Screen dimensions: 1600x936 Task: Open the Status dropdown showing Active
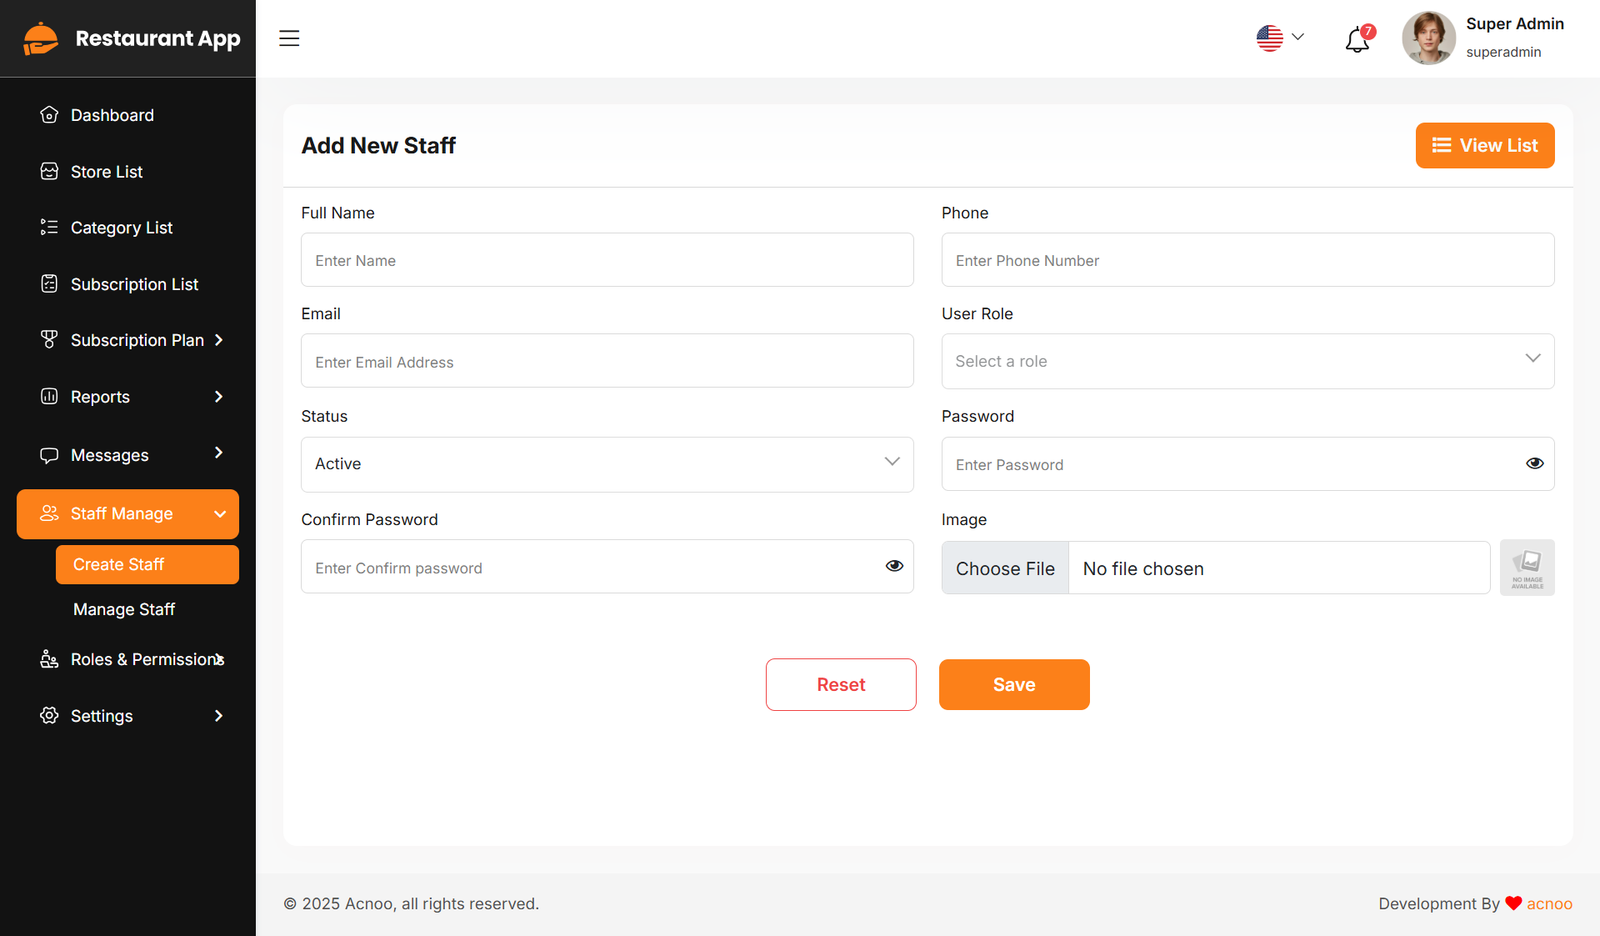(x=607, y=464)
